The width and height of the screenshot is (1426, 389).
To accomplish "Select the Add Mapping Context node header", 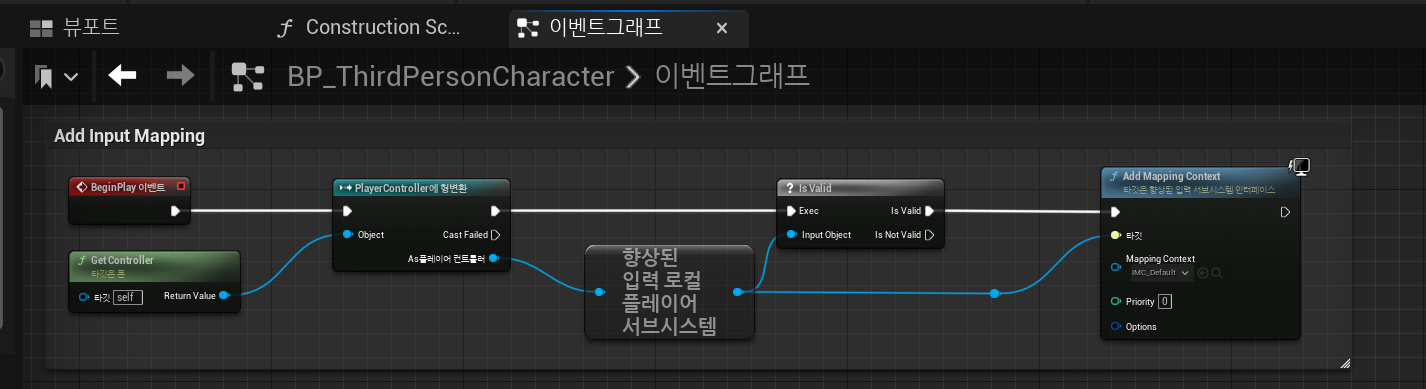I will pos(1200,182).
